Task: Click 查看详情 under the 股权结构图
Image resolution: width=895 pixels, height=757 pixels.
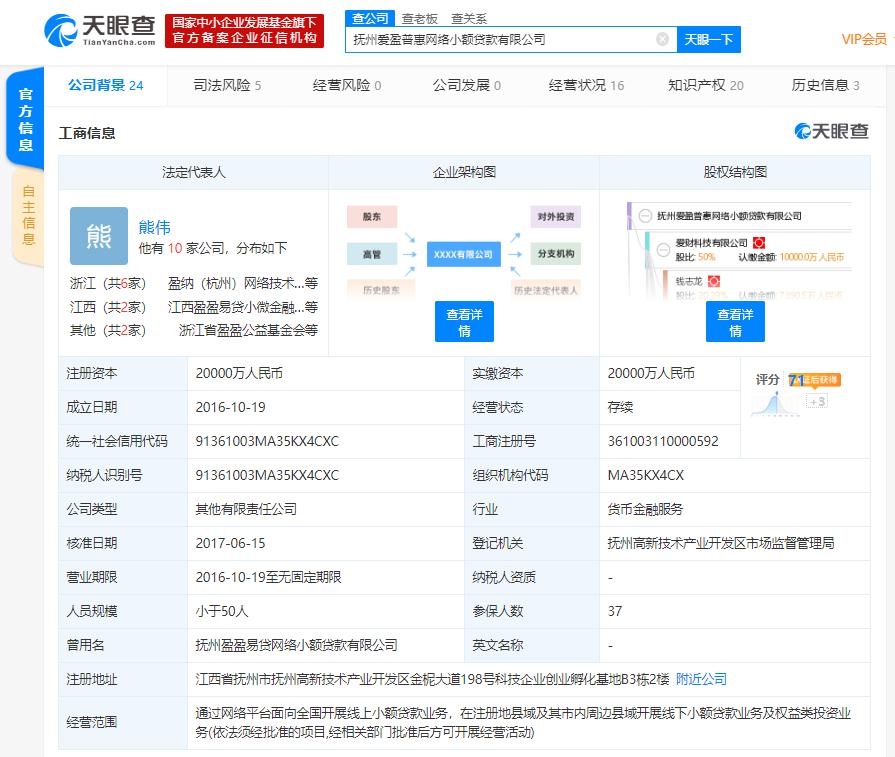Action: (x=735, y=321)
